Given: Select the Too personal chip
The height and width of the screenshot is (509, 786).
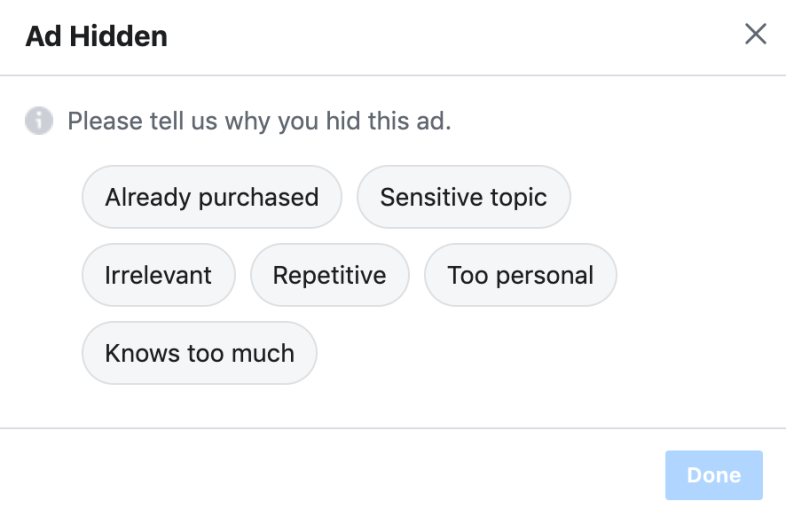Looking at the screenshot, I should point(520,275).
